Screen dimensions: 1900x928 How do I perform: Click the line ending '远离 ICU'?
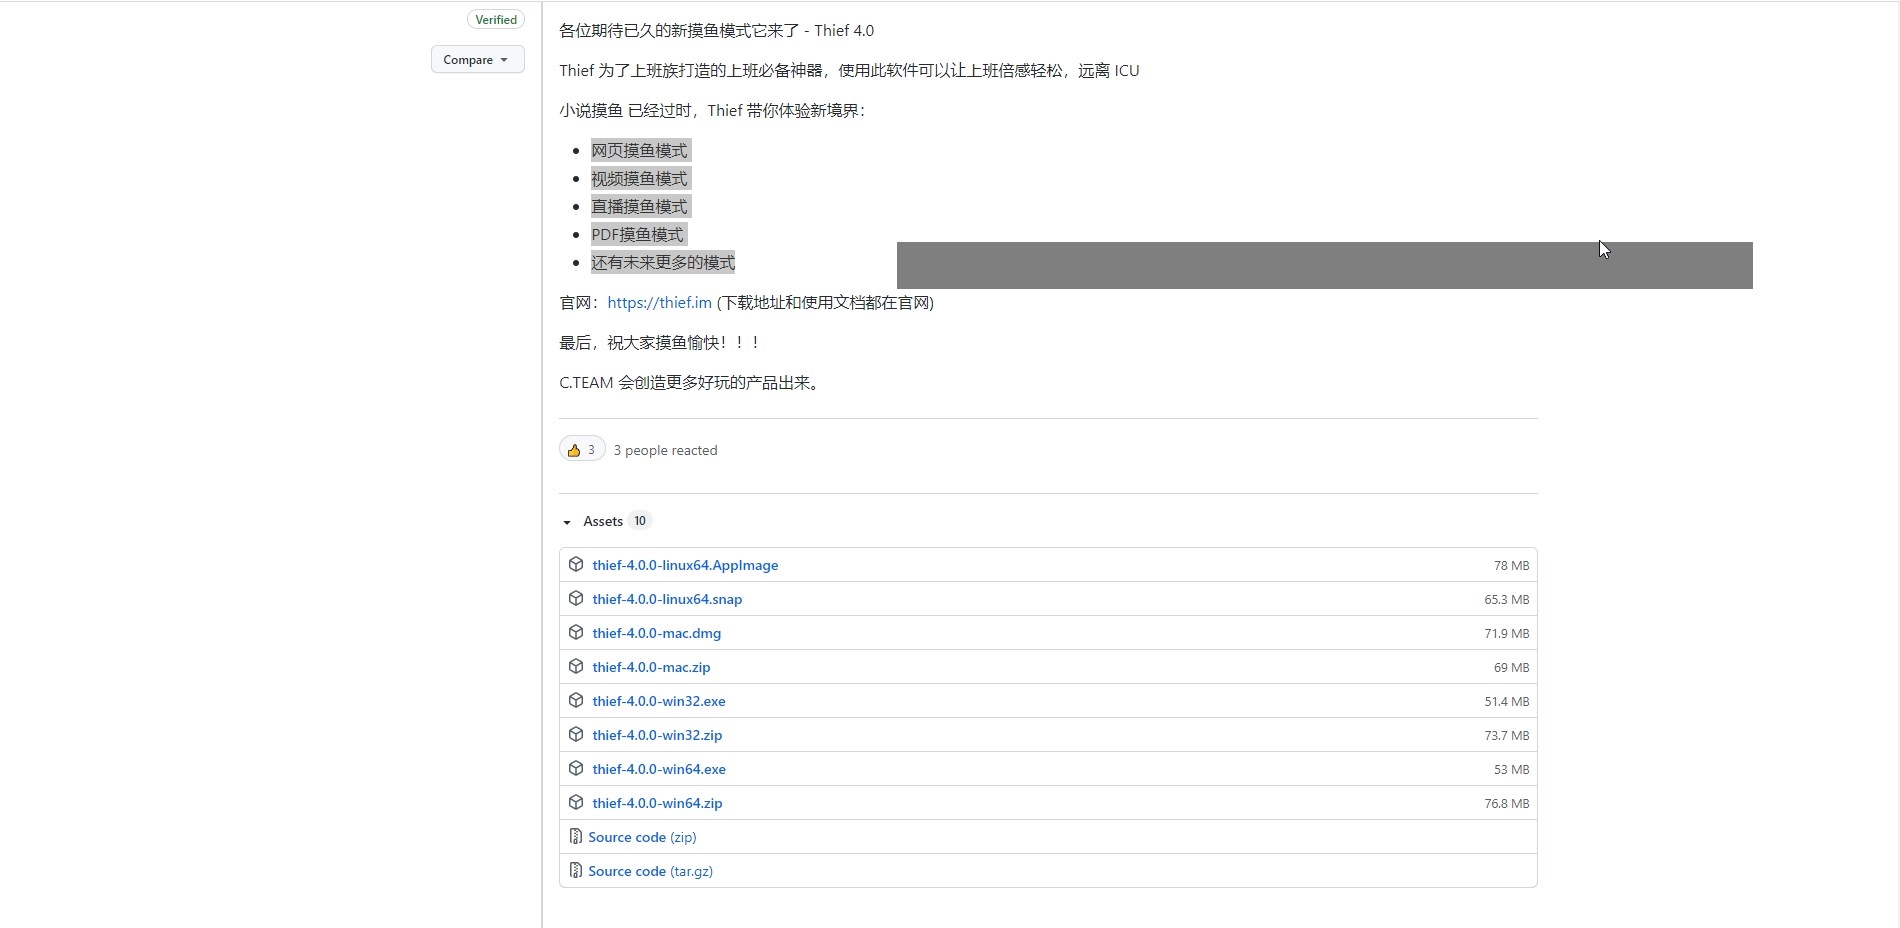(x=849, y=71)
